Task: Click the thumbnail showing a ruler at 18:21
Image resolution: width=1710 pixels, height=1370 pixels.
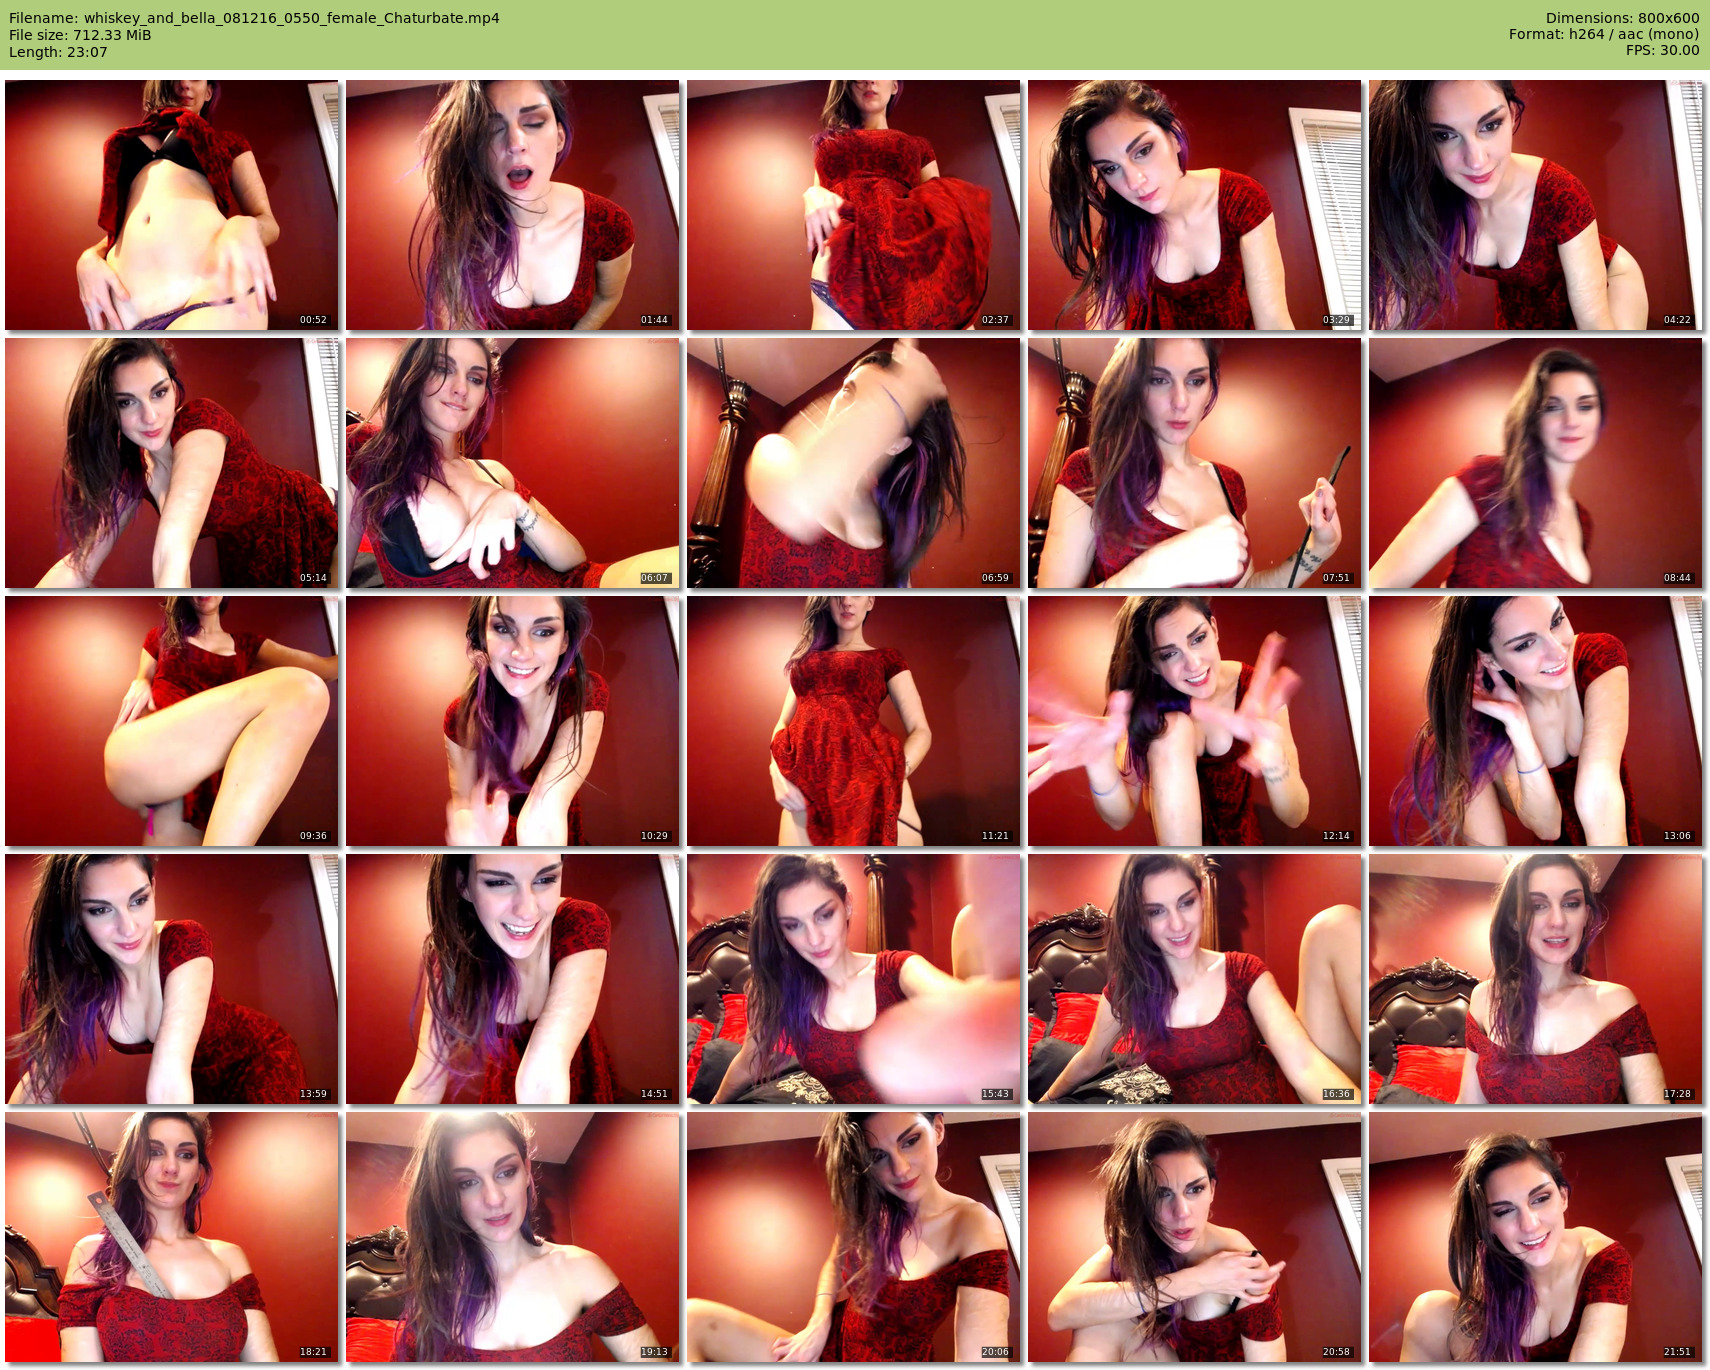Action: point(171,1237)
